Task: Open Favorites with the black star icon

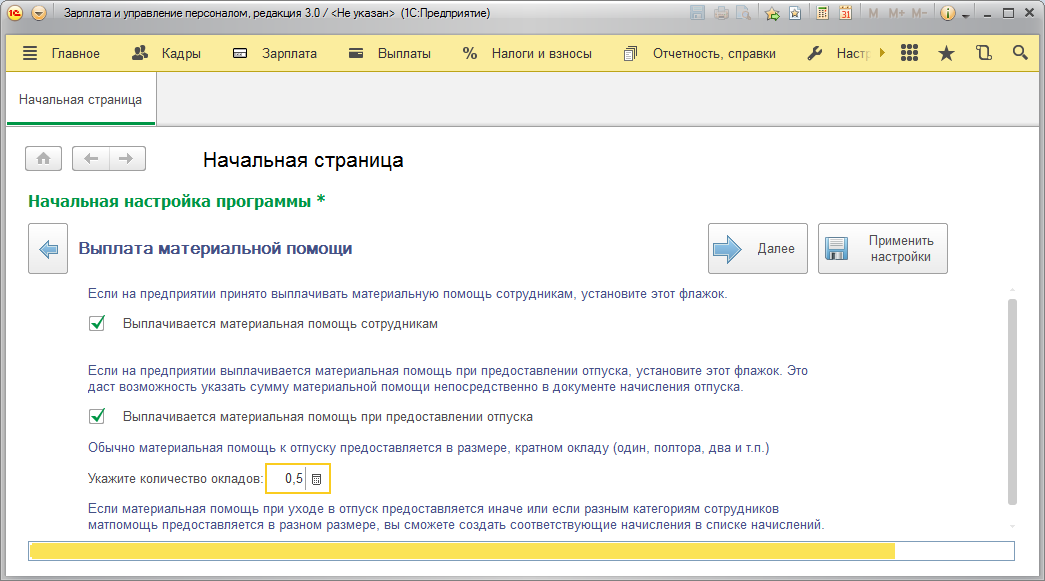Action: [946, 53]
